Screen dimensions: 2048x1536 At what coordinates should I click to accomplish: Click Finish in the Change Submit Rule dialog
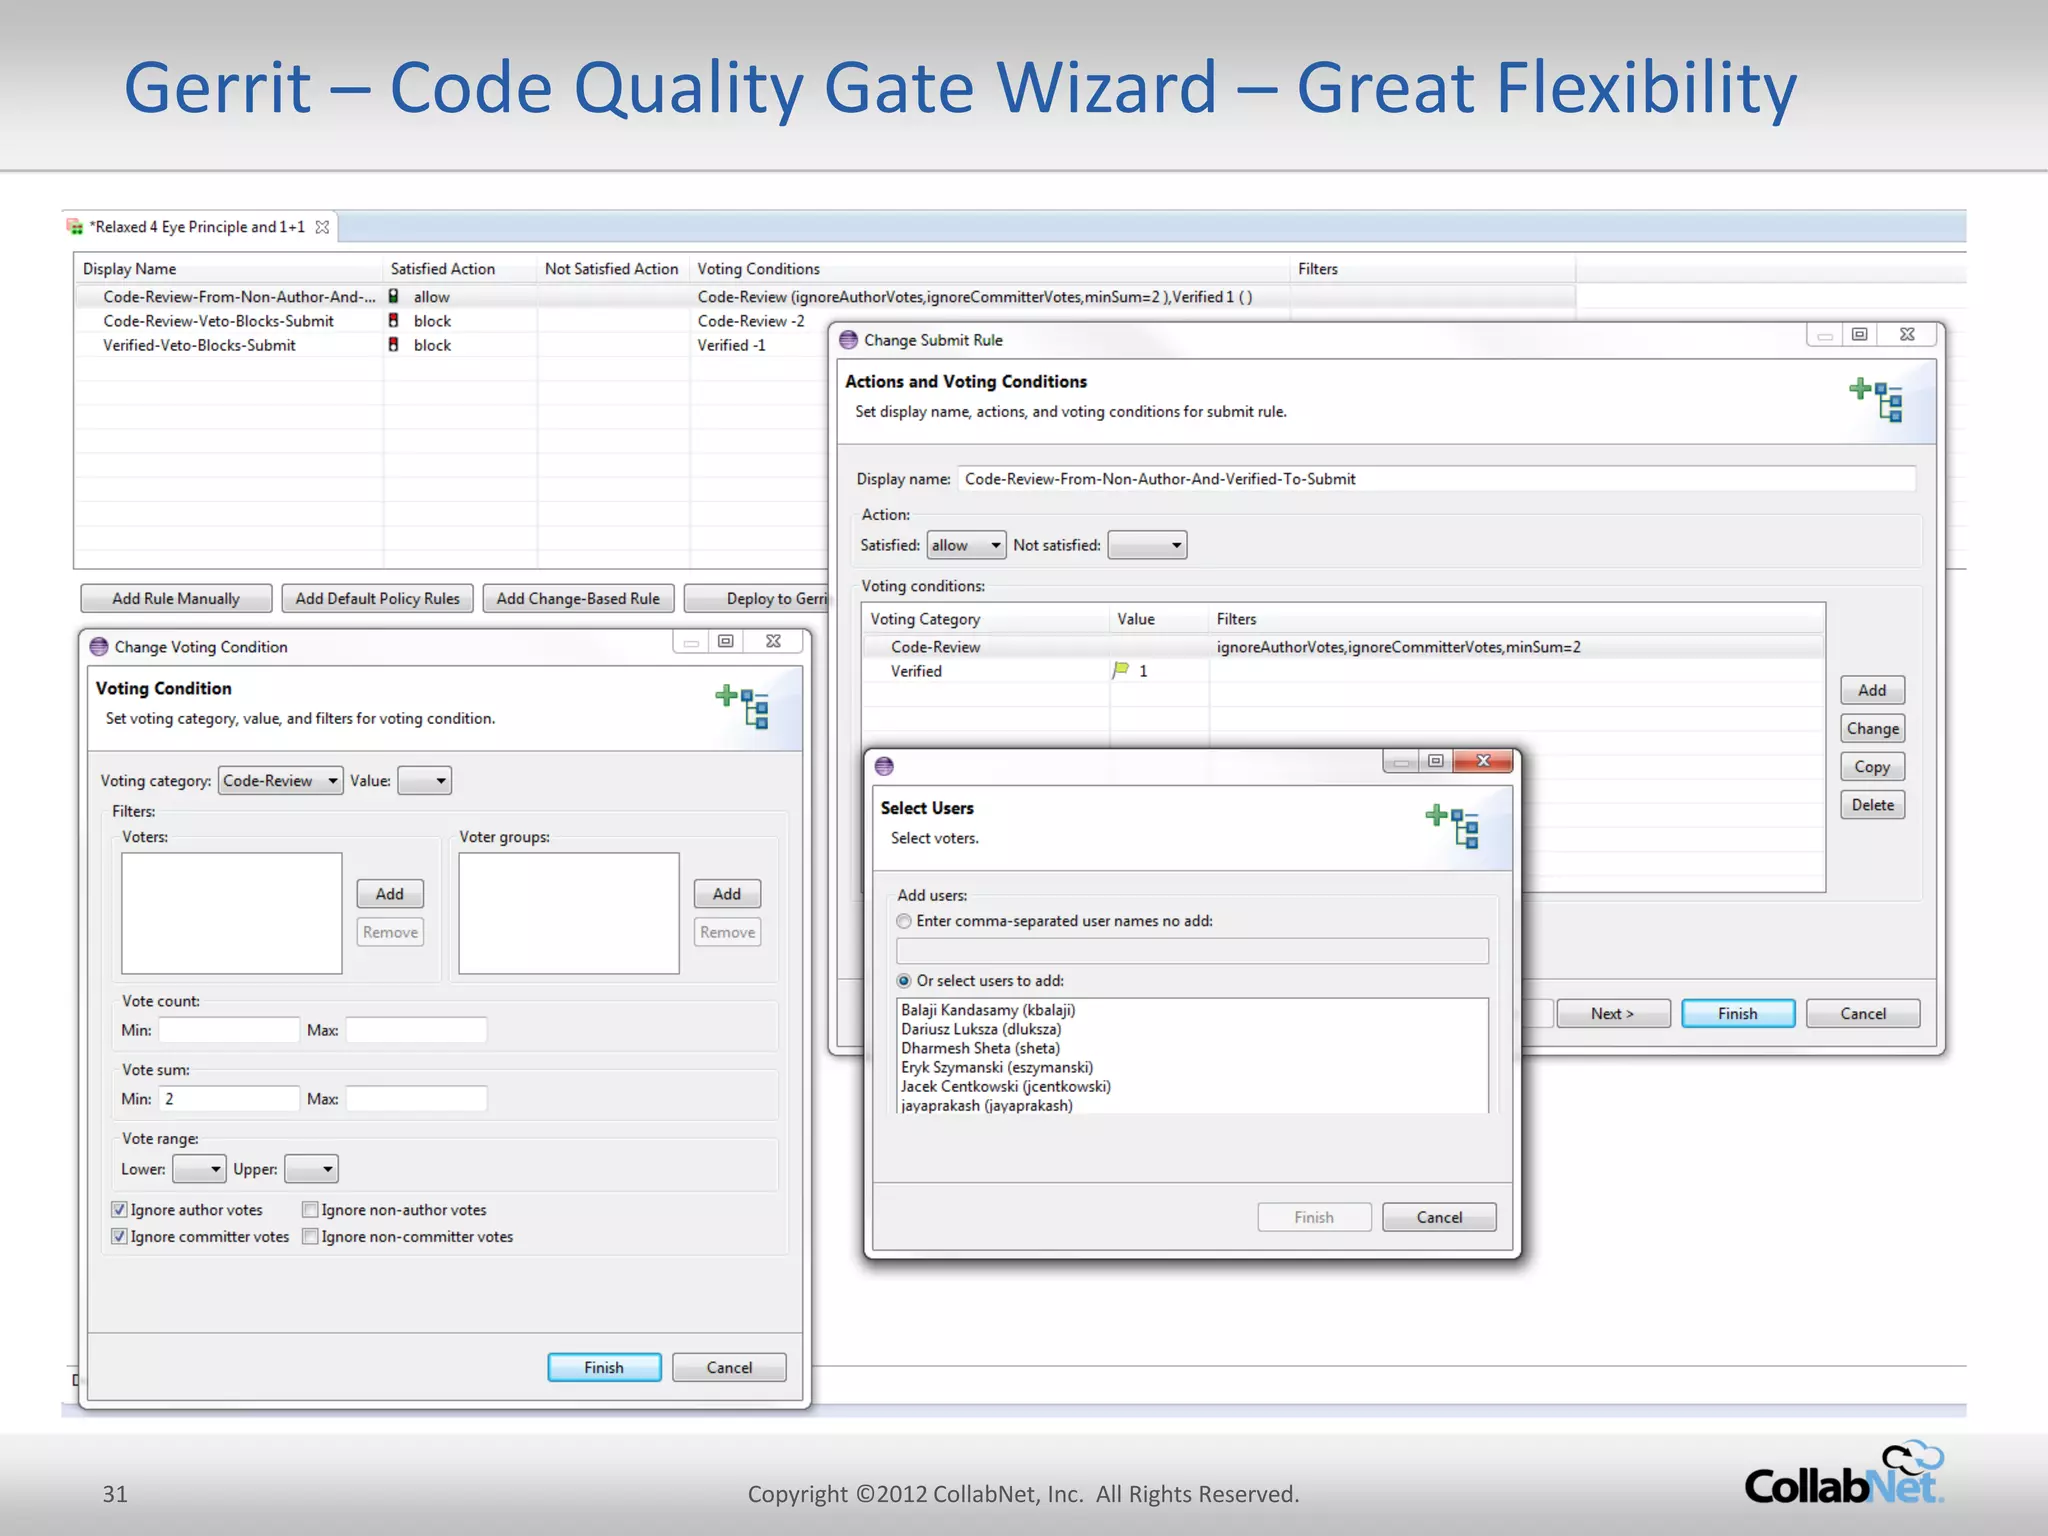(x=1738, y=1013)
